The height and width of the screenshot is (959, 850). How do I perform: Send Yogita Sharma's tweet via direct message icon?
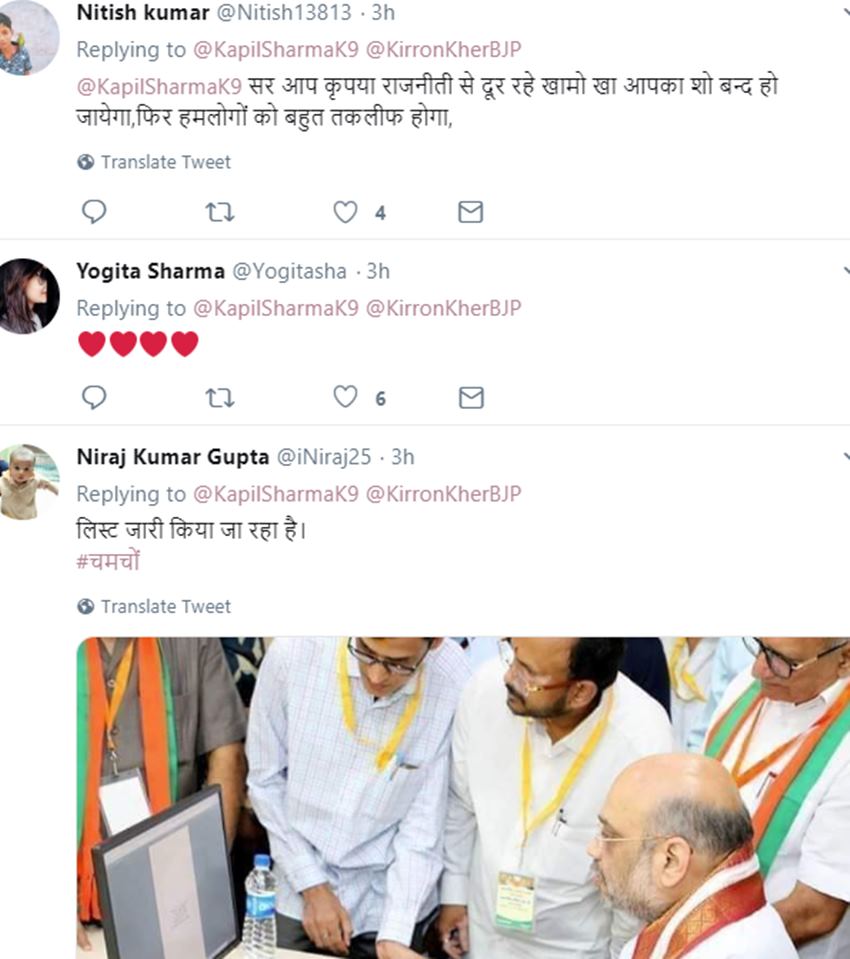point(470,398)
